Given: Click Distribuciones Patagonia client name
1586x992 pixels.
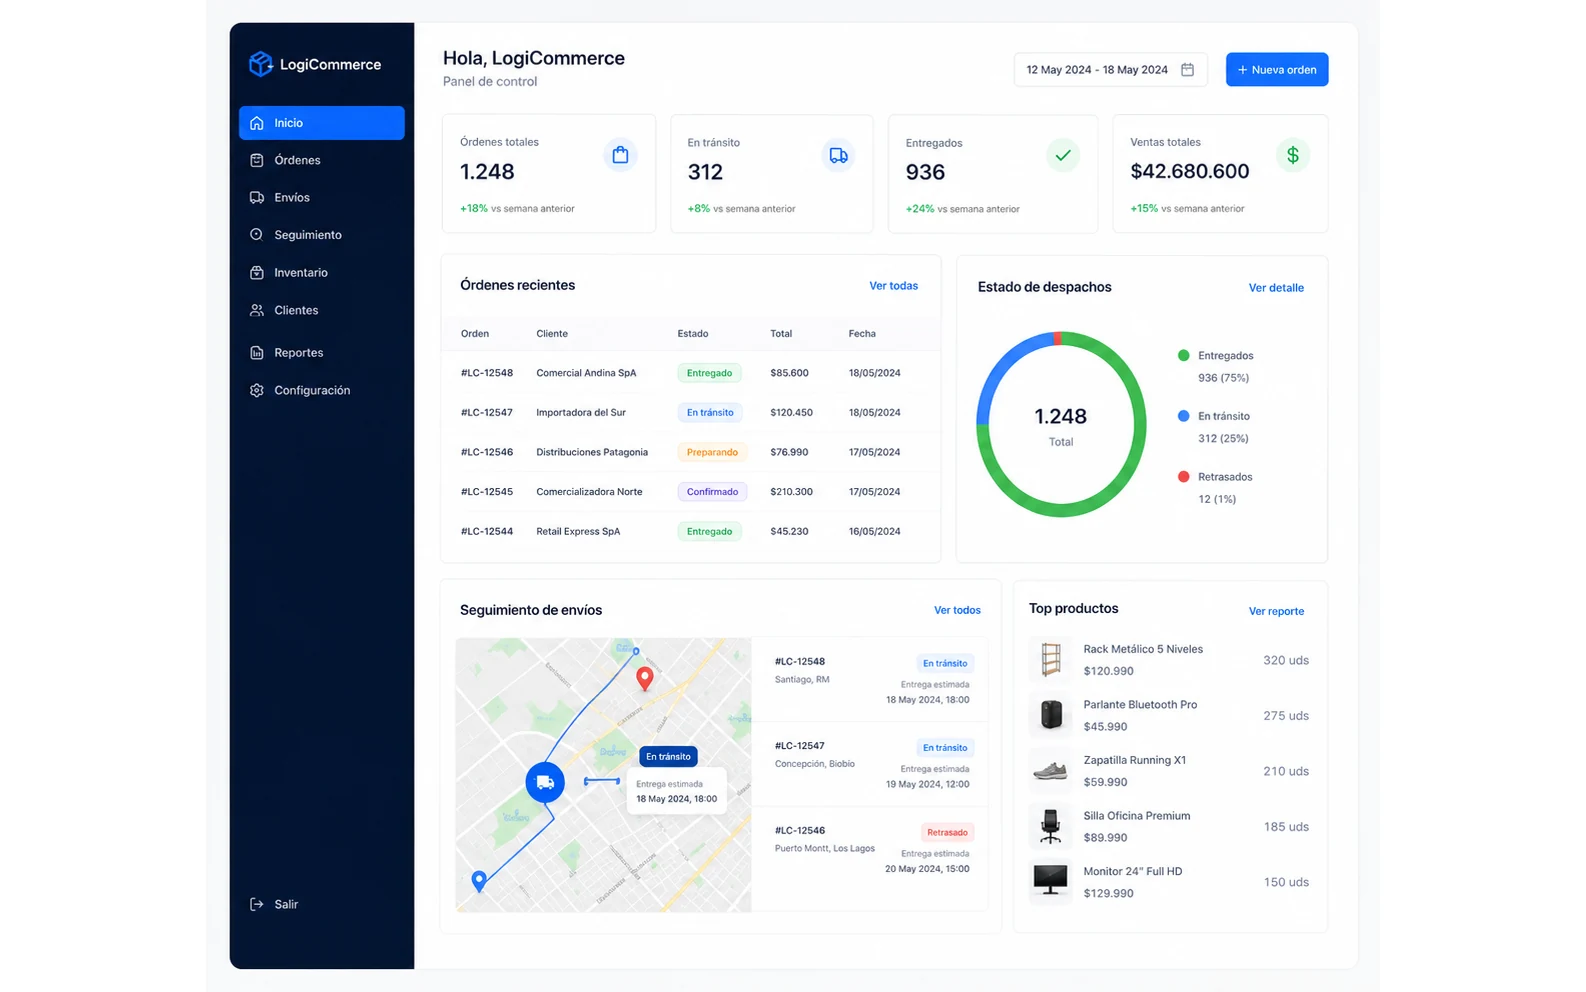Looking at the screenshot, I should pyautogui.click(x=592, y=452).
